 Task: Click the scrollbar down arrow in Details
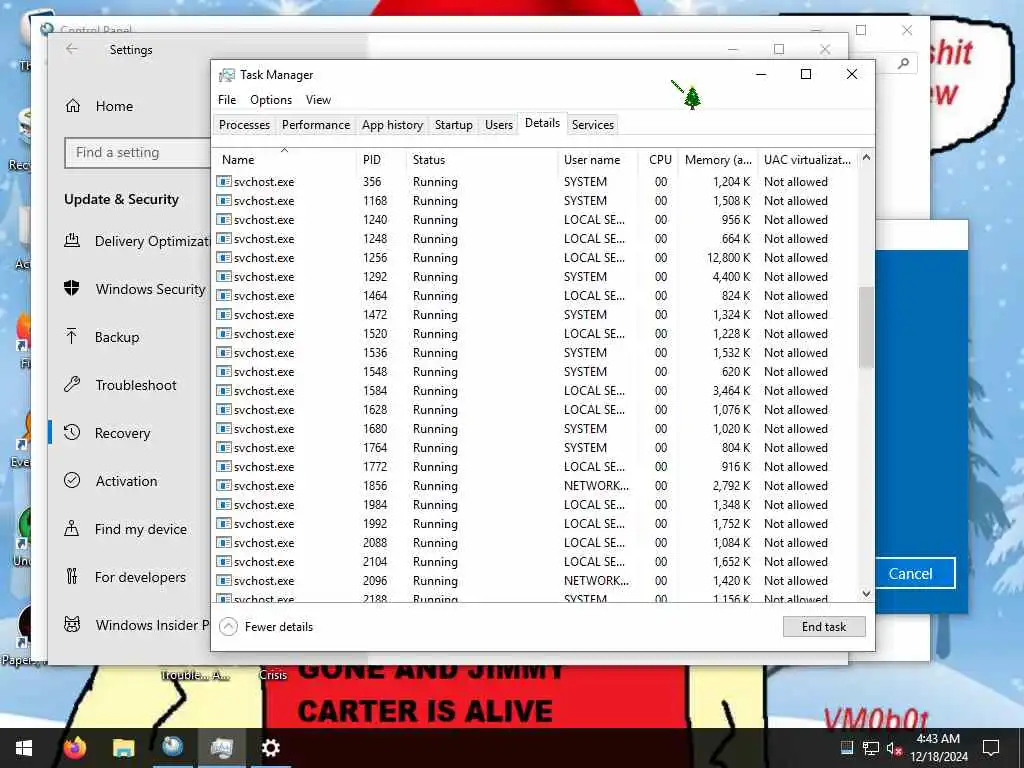point(866,594)
